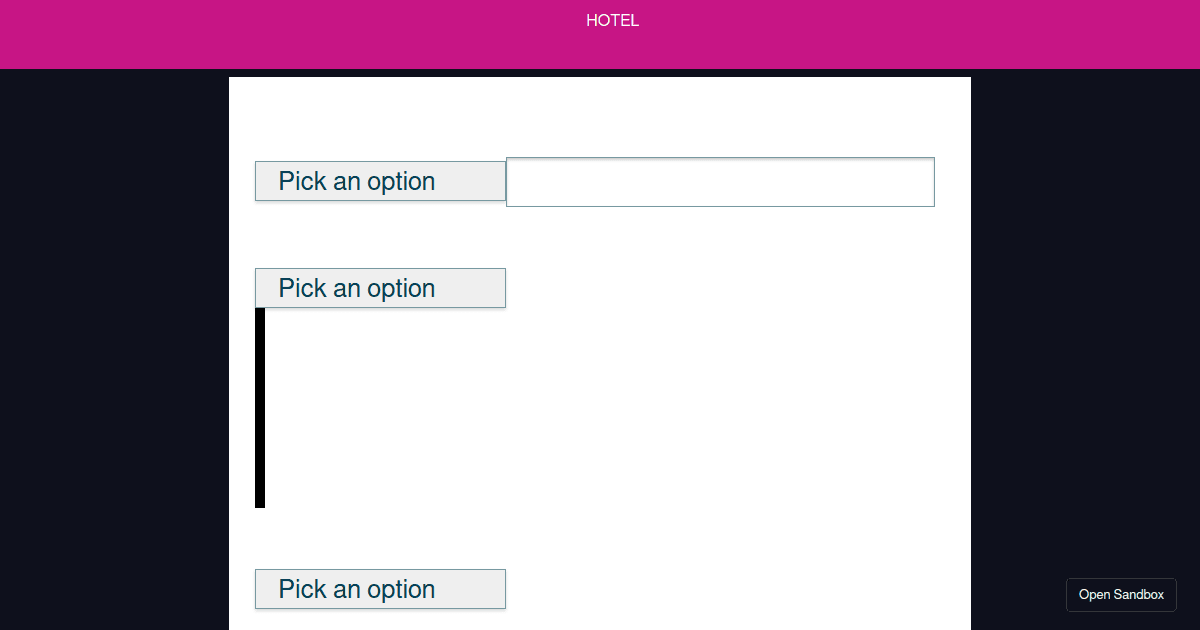Click the top end of the black bar
This screenshot has height=630, width=1200.
(260, 313)
